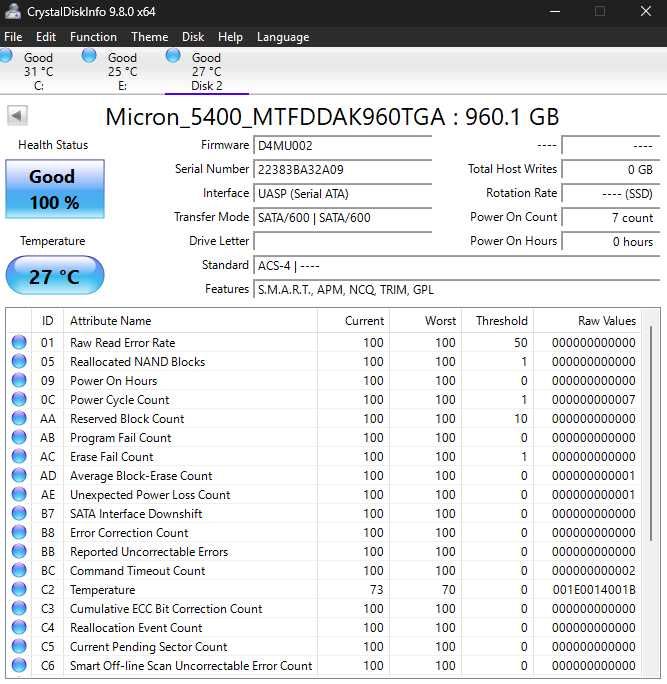Click the Standard field ACS-4
Image resolution: width=667 pixels, height=684 pixels.
point(456,265)
